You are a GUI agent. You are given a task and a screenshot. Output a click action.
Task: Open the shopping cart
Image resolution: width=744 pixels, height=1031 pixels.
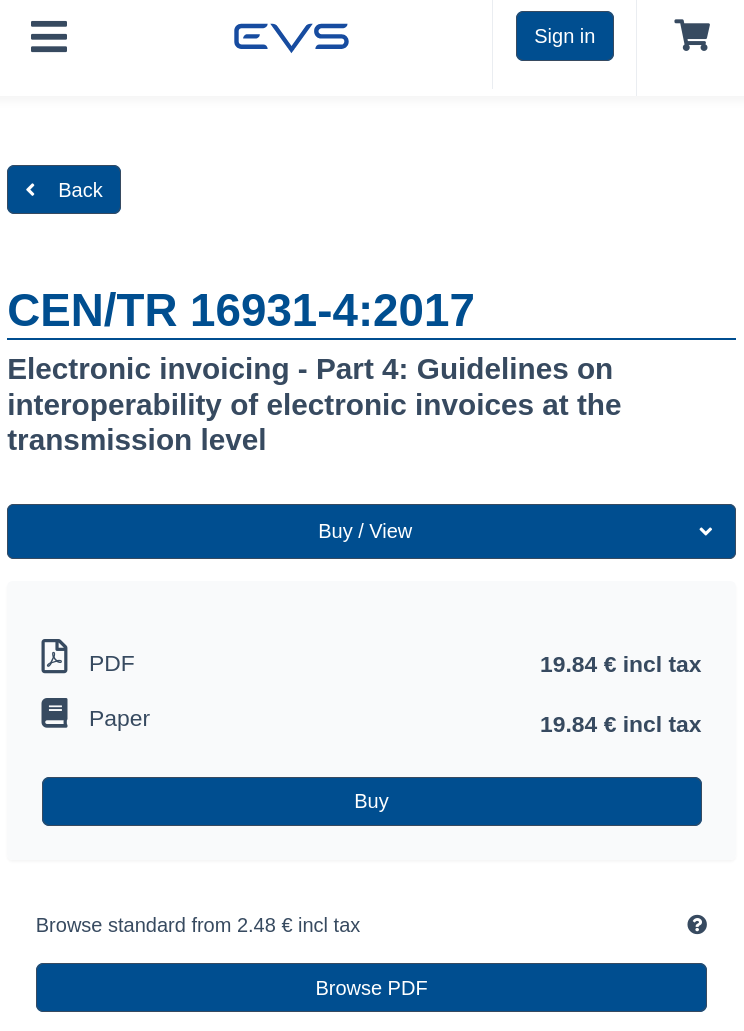tap(692, 34)
